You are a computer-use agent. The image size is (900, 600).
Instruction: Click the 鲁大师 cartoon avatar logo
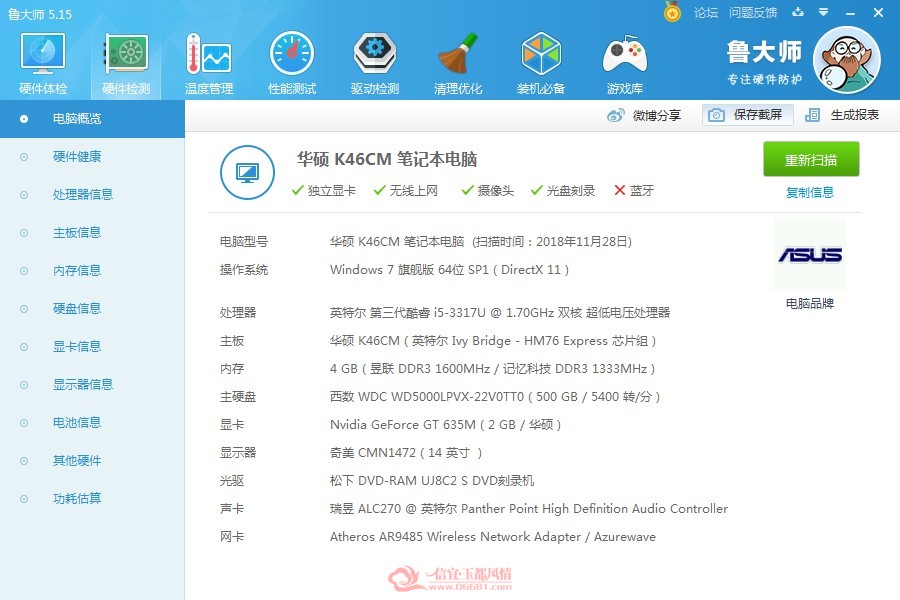(847, 60)
